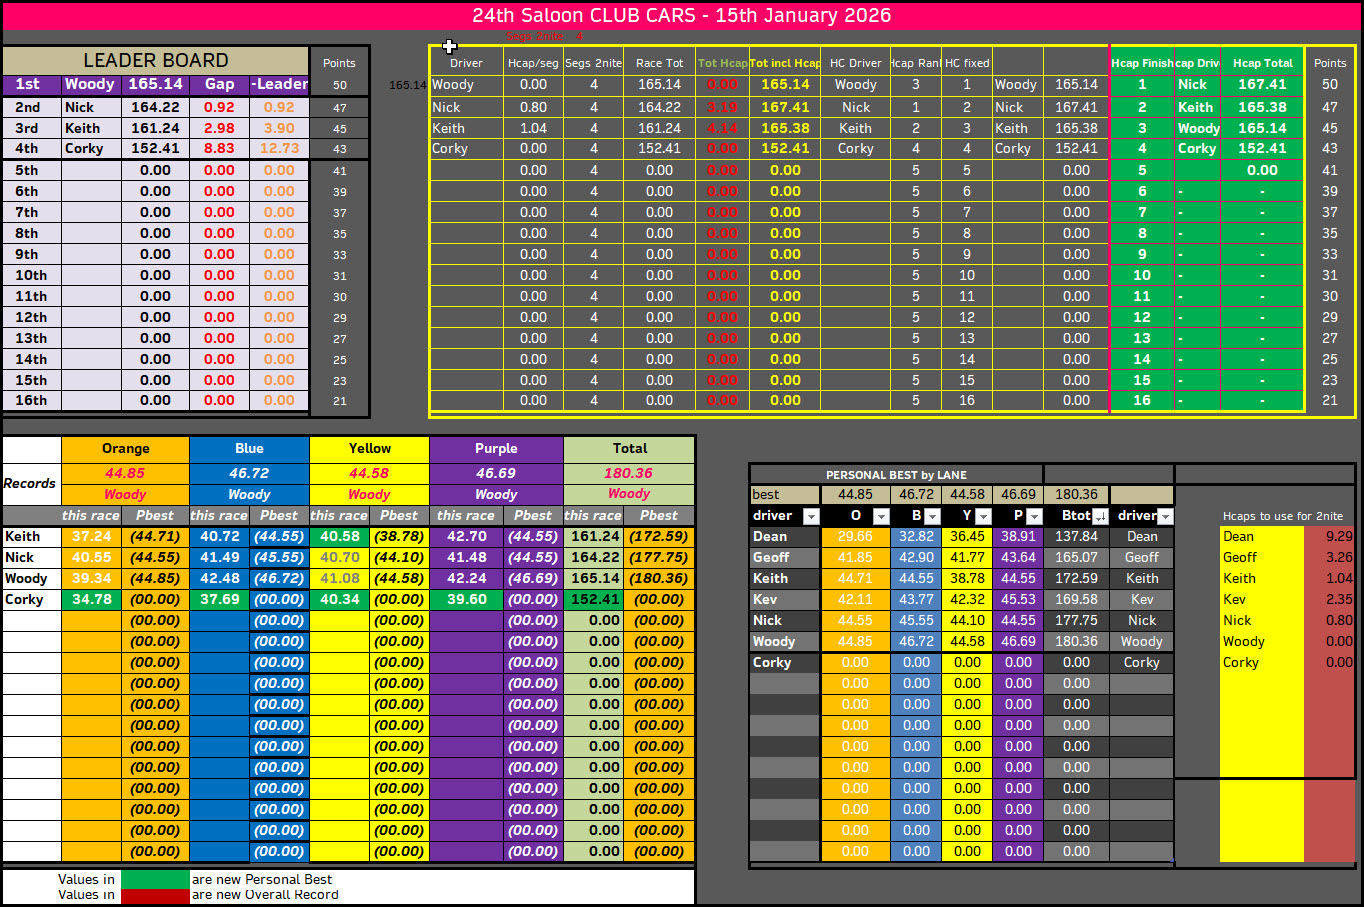Open the P lane filter dropdown
The height and width of the screenshot is (907, 1364).
(x=1034, y=516)
